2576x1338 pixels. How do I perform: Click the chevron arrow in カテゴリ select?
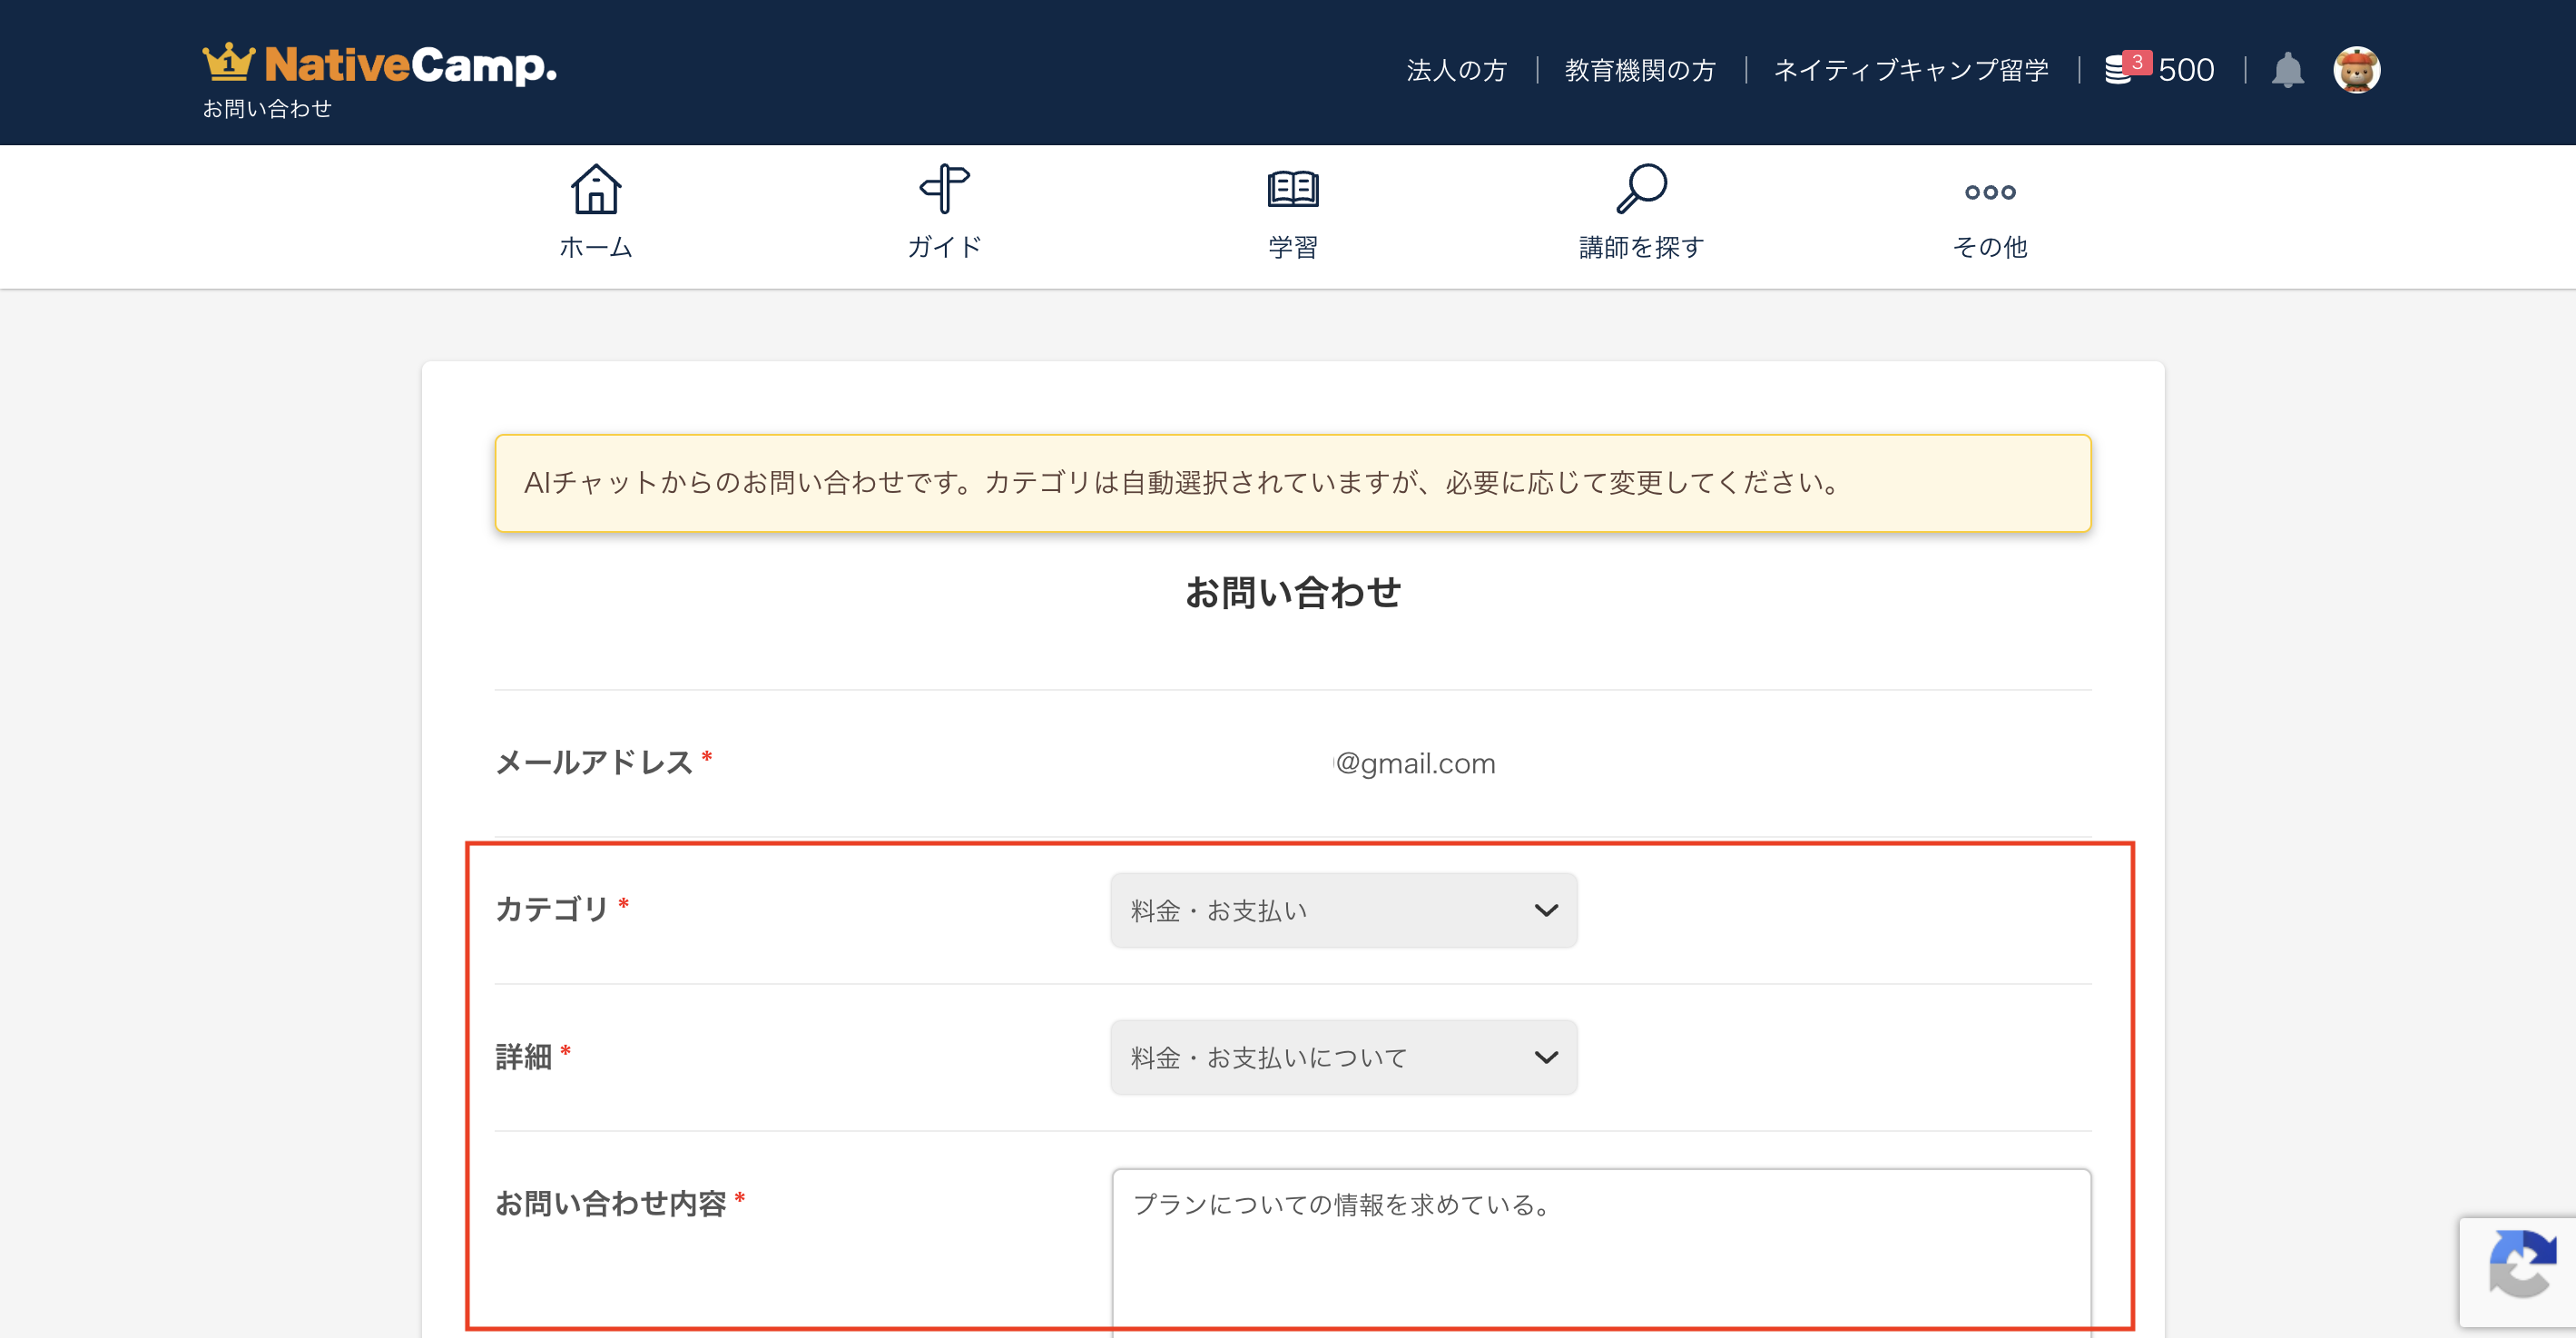point(1546,910)
